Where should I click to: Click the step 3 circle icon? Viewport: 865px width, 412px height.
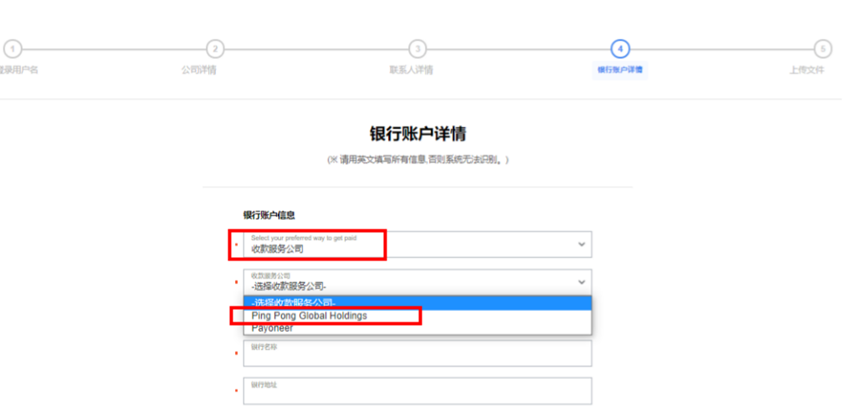point(417,49)
